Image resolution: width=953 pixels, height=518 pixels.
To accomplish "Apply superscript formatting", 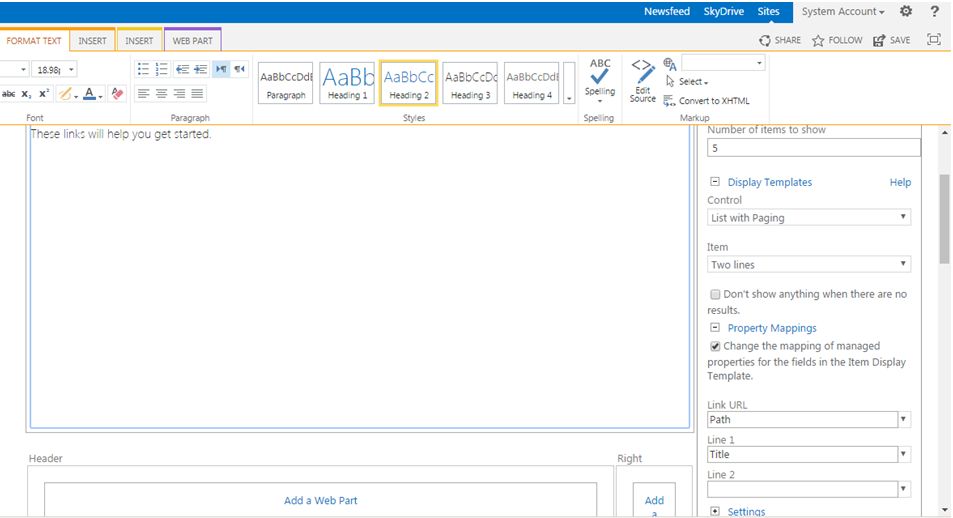I will tap(44, 94).
